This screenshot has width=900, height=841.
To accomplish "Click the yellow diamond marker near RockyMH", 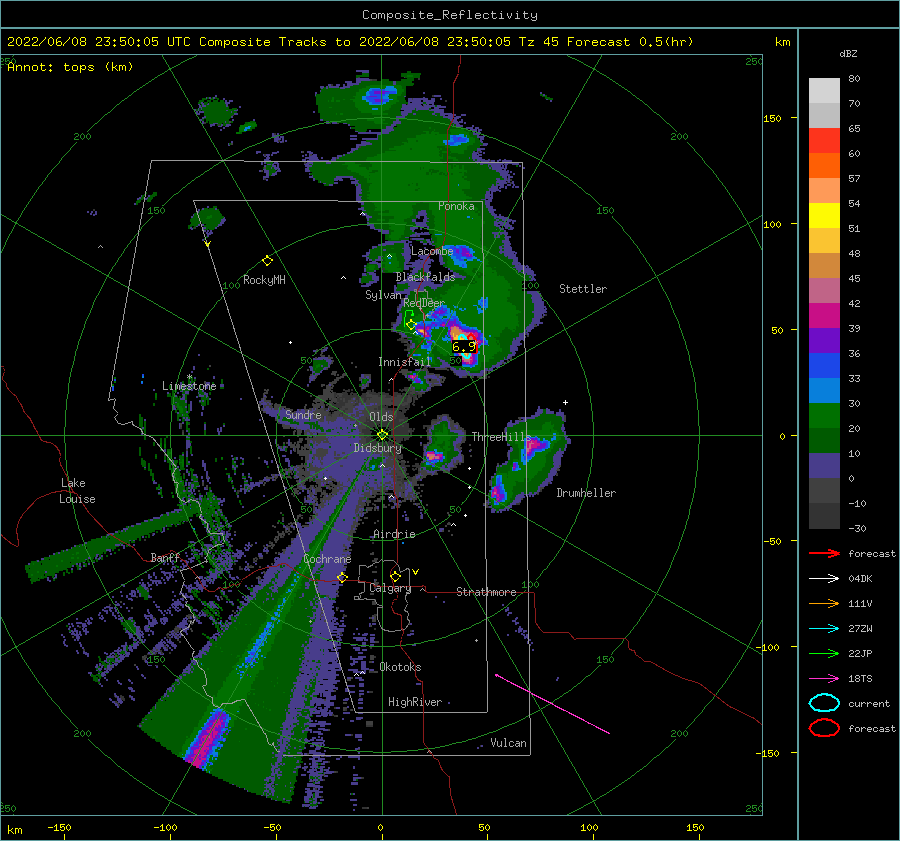I will [x=267, y=261].
